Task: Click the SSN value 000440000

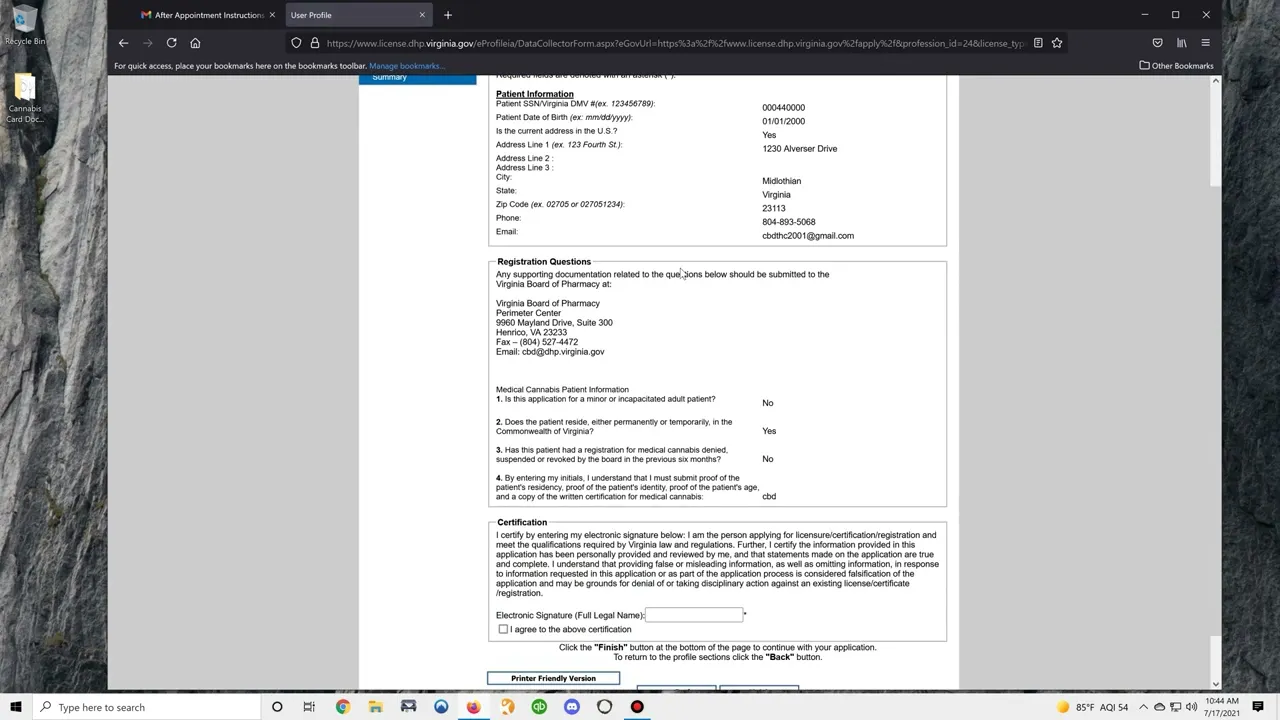Action: (x=783, y=108)
